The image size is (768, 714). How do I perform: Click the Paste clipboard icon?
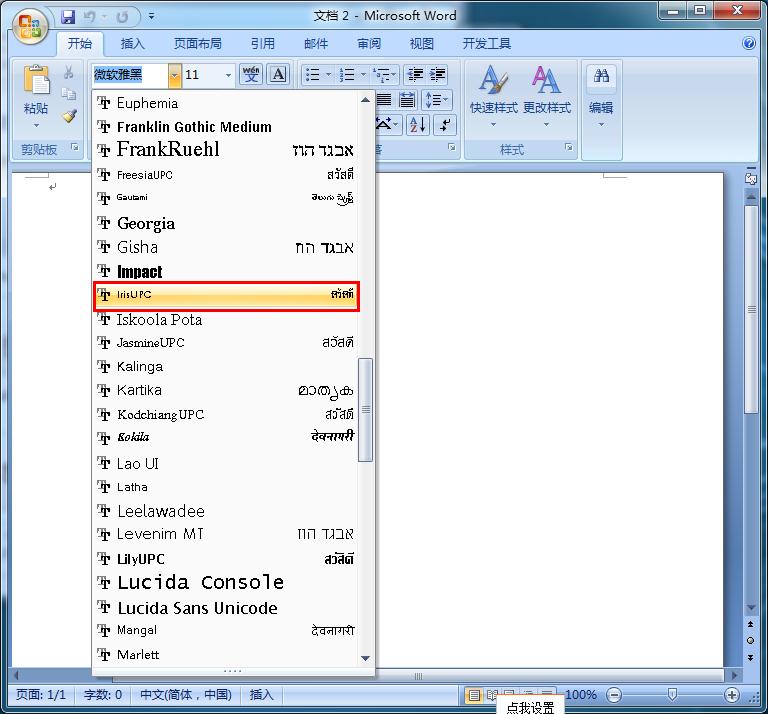click(36, 79)
